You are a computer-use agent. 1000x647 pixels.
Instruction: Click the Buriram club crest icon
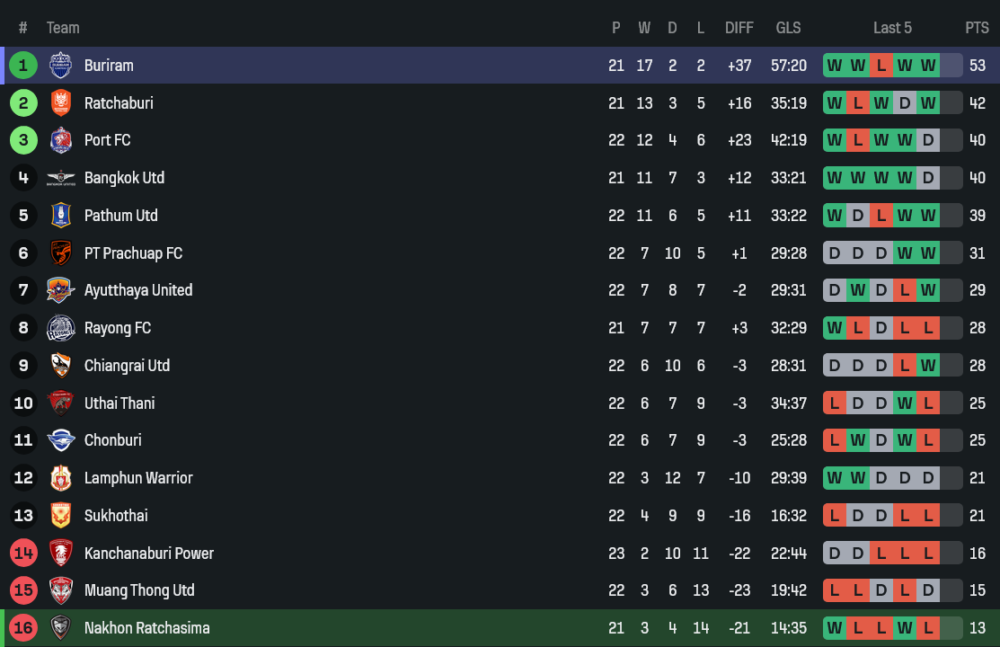coord(61,65)
